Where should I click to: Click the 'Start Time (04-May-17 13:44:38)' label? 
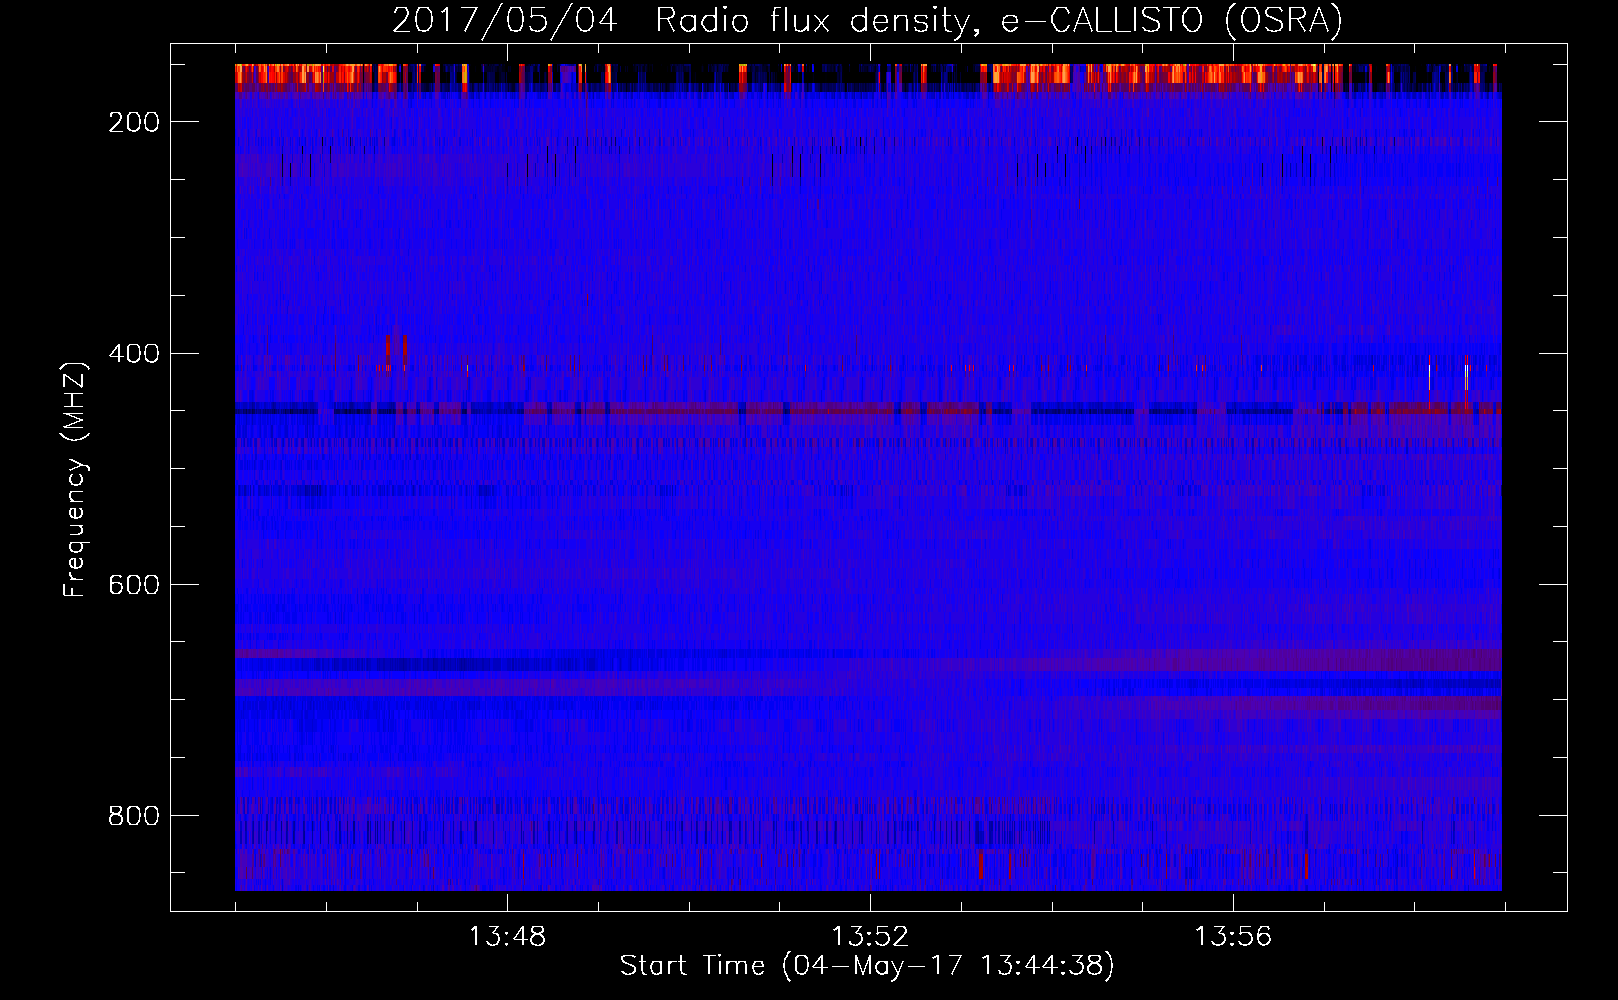click(x=867, y=966)
